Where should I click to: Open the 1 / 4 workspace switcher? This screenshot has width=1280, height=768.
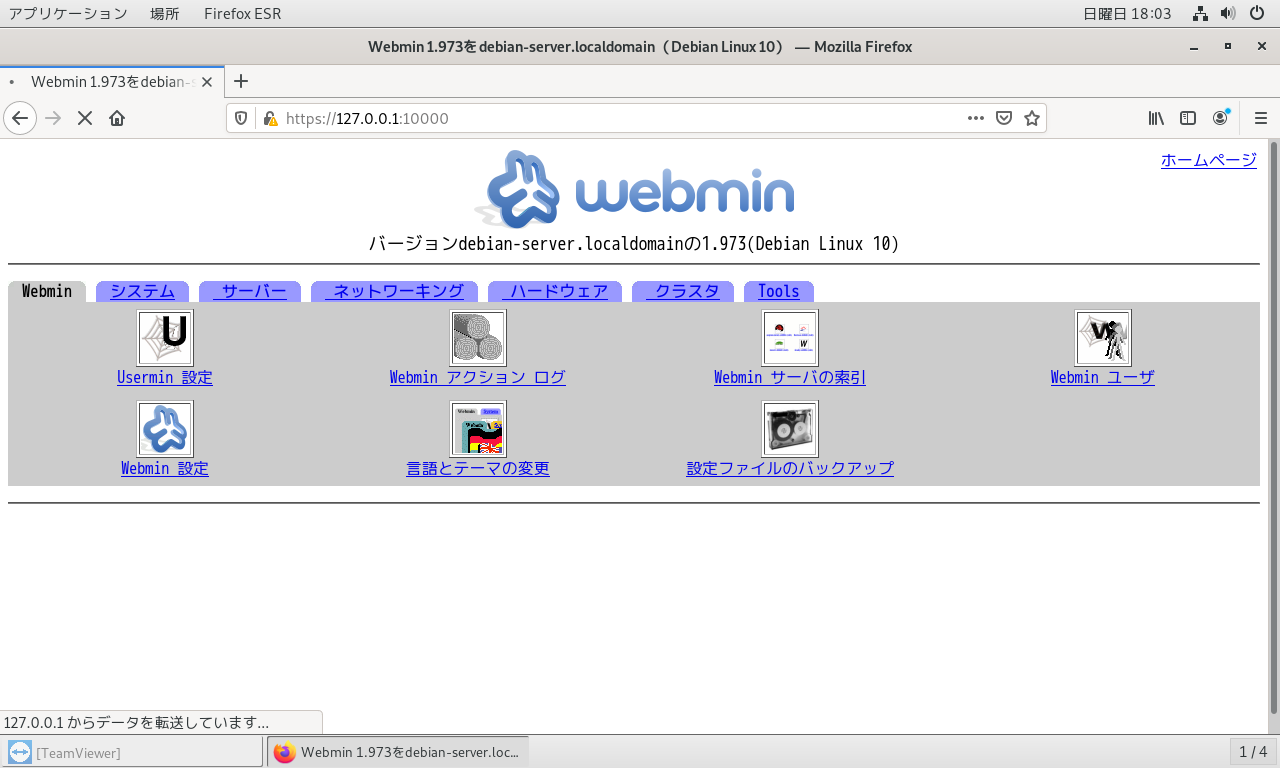(1253, 752)
